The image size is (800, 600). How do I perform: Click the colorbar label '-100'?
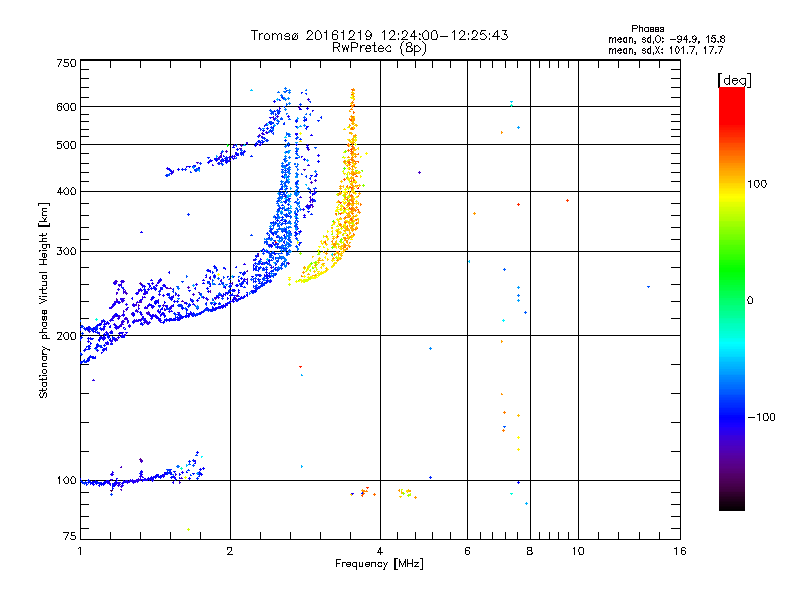[761, 417]
